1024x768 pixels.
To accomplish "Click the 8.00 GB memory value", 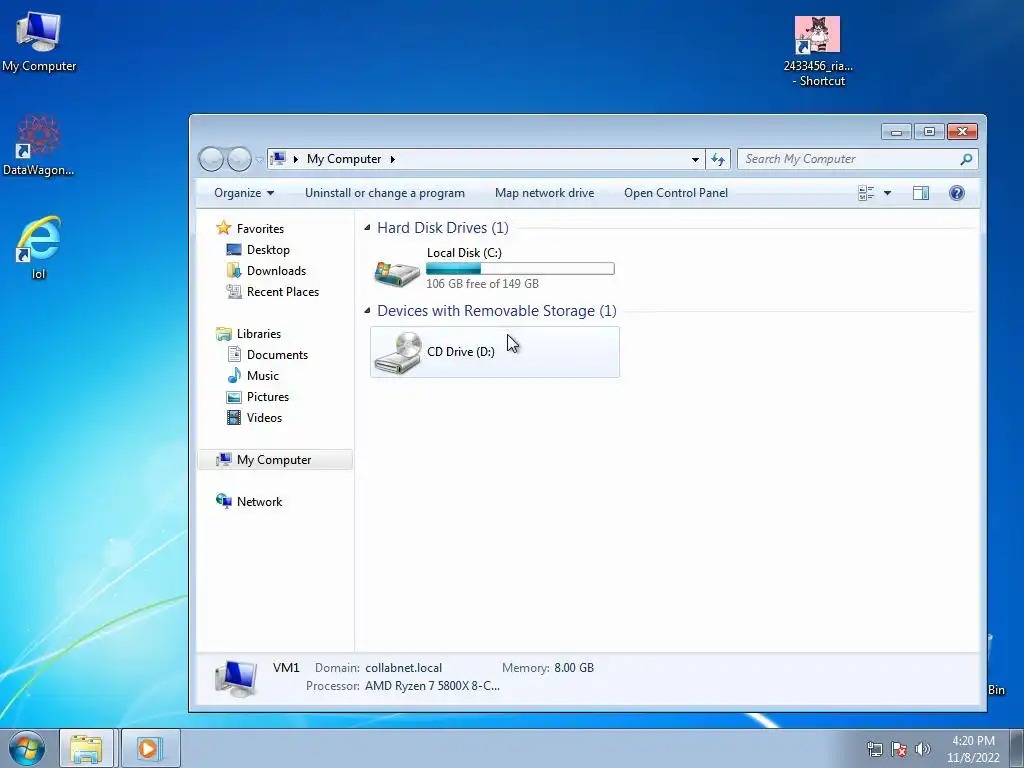I will (574, 668).
